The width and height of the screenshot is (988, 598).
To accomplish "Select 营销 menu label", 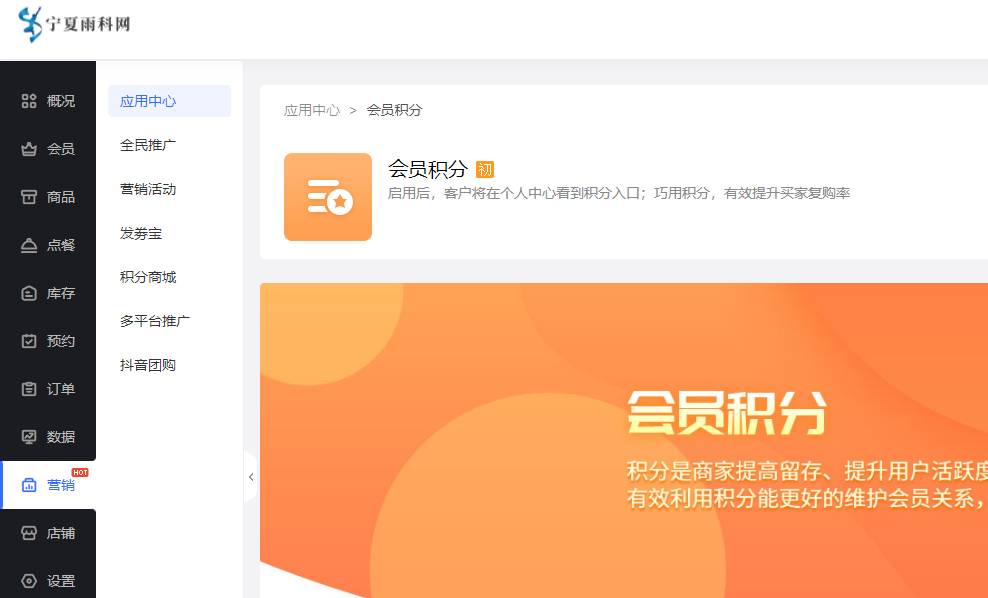I will pyautogui.click(x=60, y=485).
